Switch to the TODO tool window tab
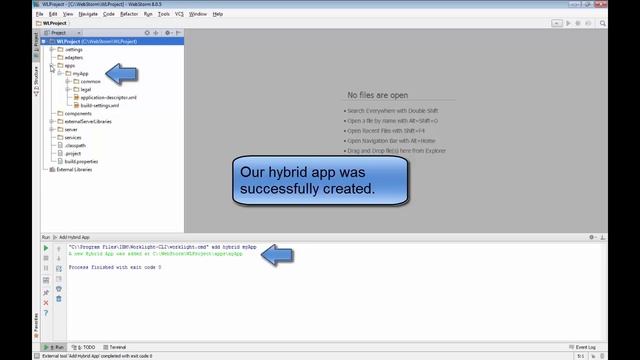This screenshot has width=640, height=360. [84, 347]
